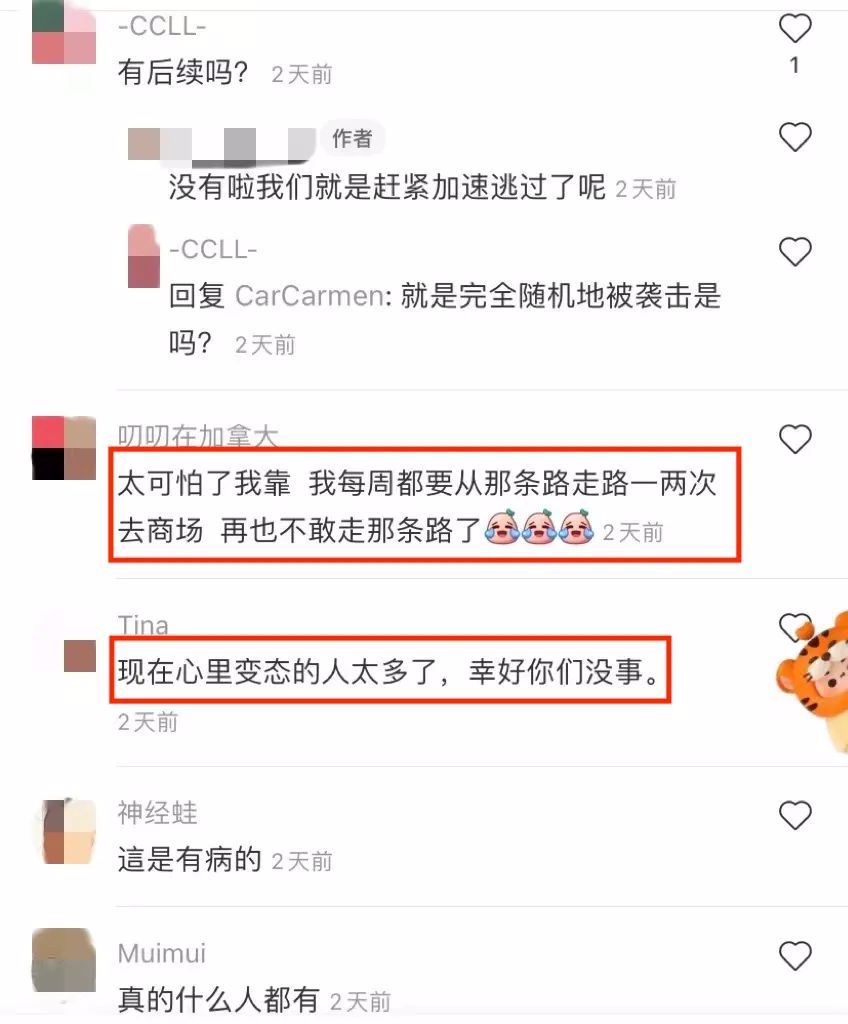Open reply avatar of -CCLL-
This screenshot has width=848, height=1024.
tap(144, 256)
